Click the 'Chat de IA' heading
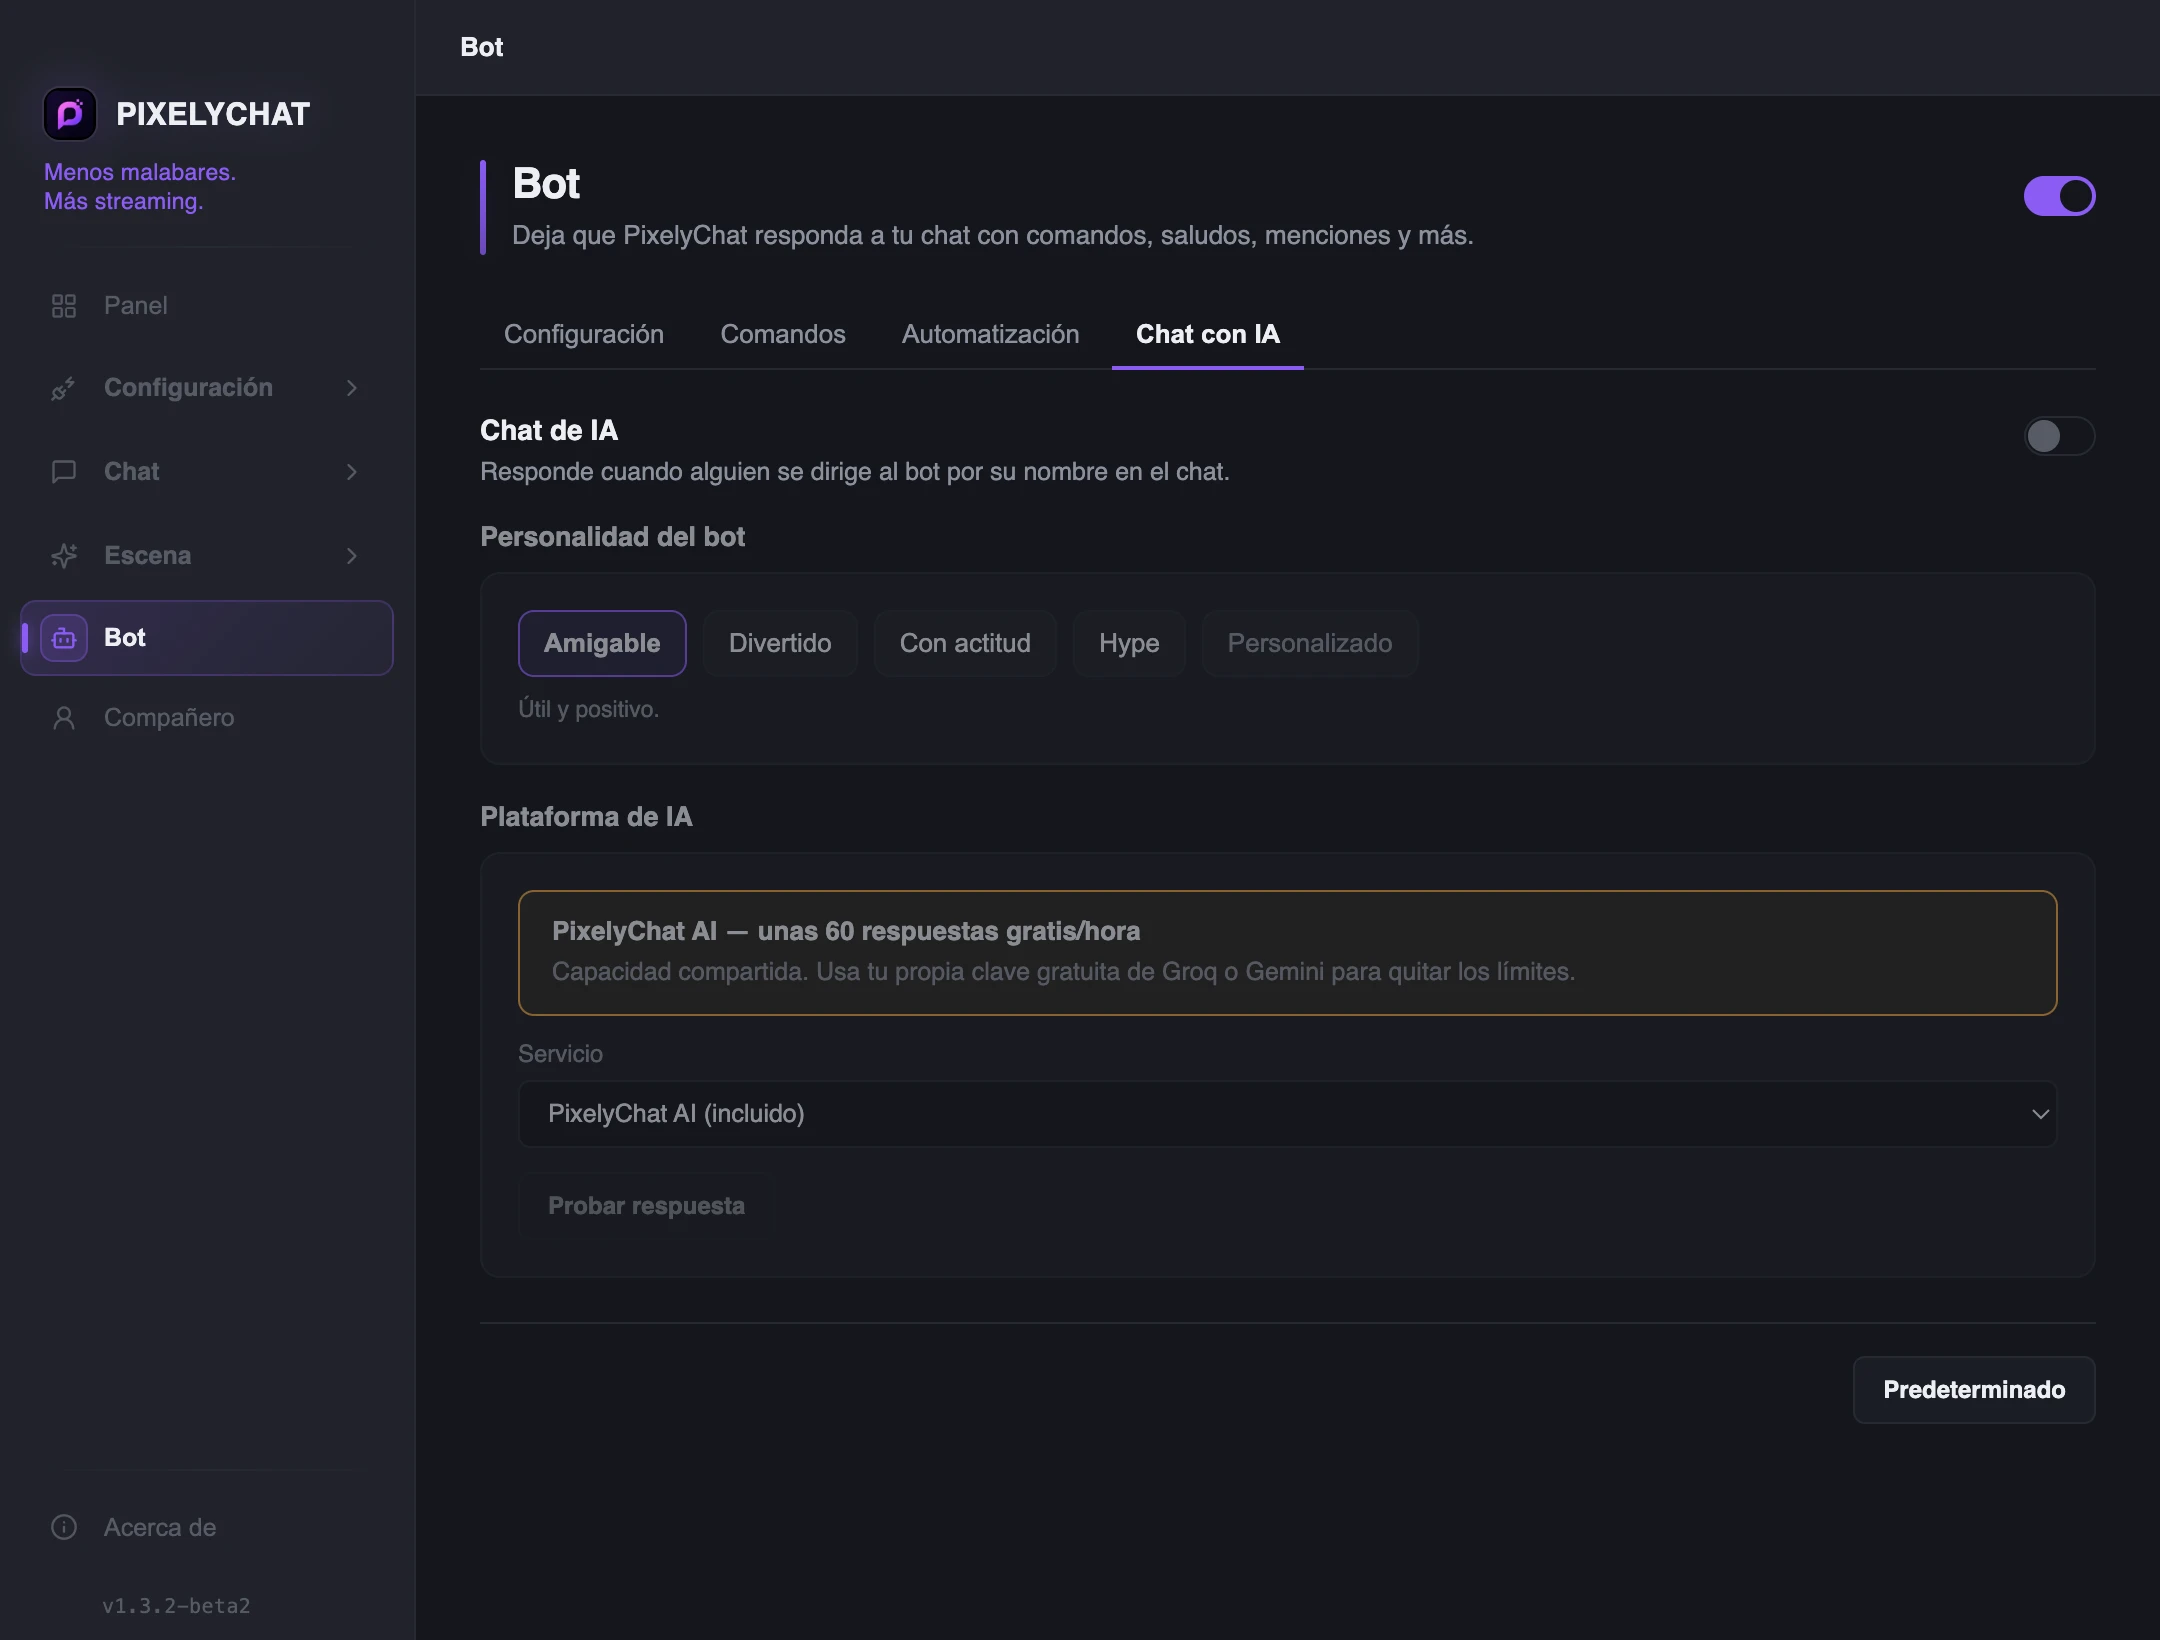The image size is (2160, 1640). coord(549,431)
